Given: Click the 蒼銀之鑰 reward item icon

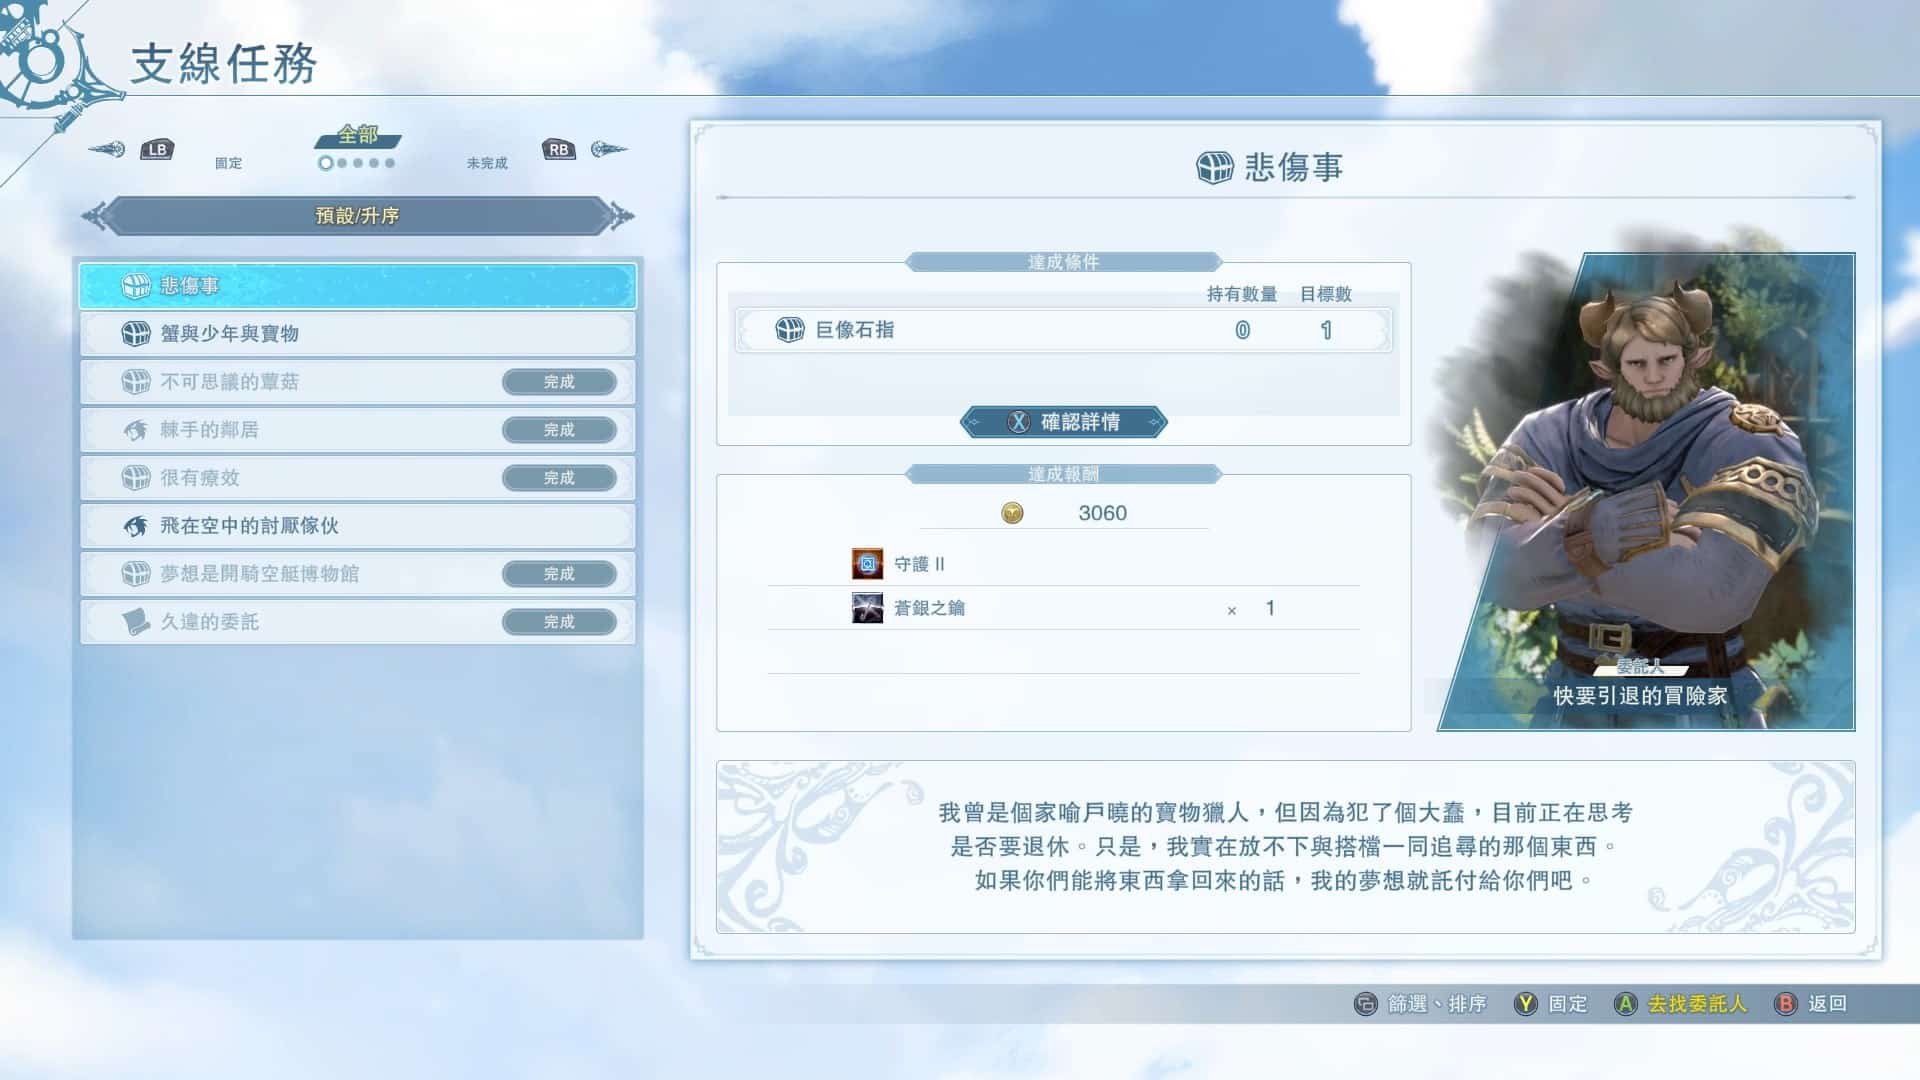Looking at the screenshot, I should 867,608.
